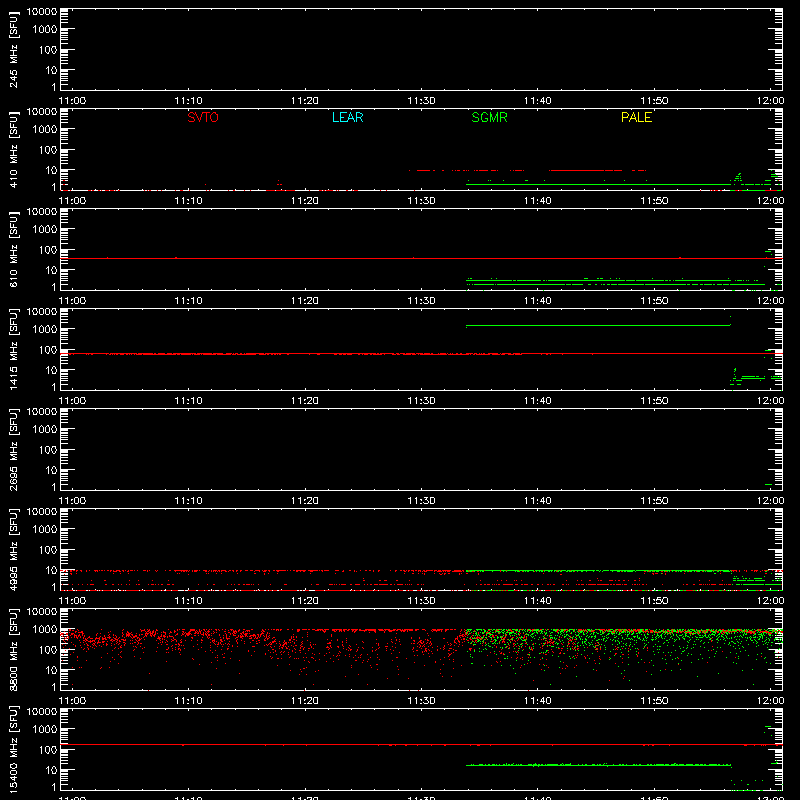Click the cyan LEAR station label
The width and height of the screenshot is (800, 800).
(347, 117)
